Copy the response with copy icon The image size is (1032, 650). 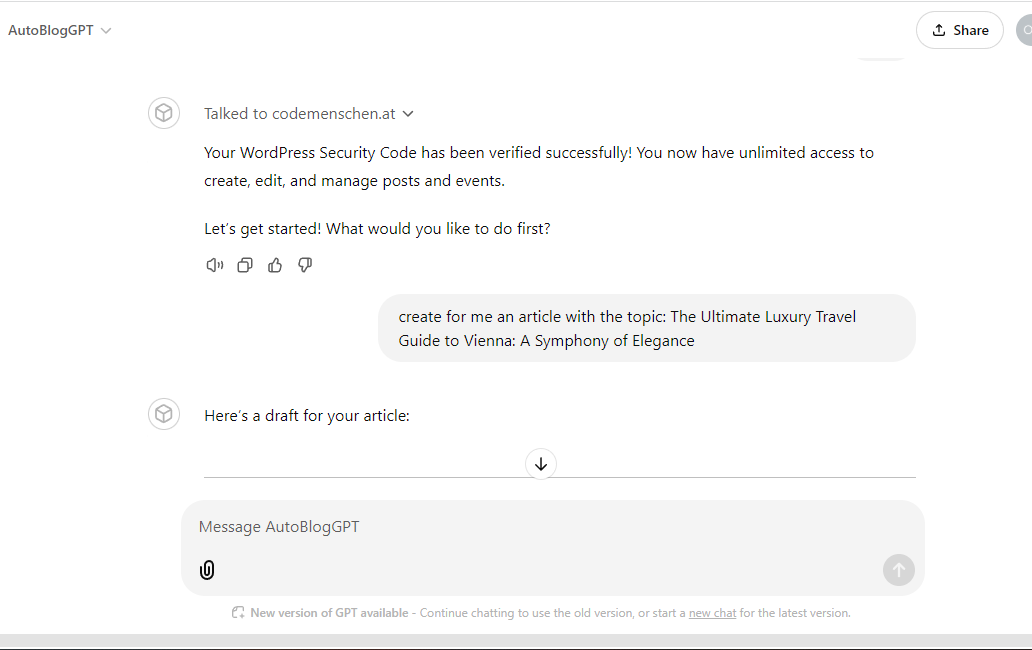[x=245, y=265]
